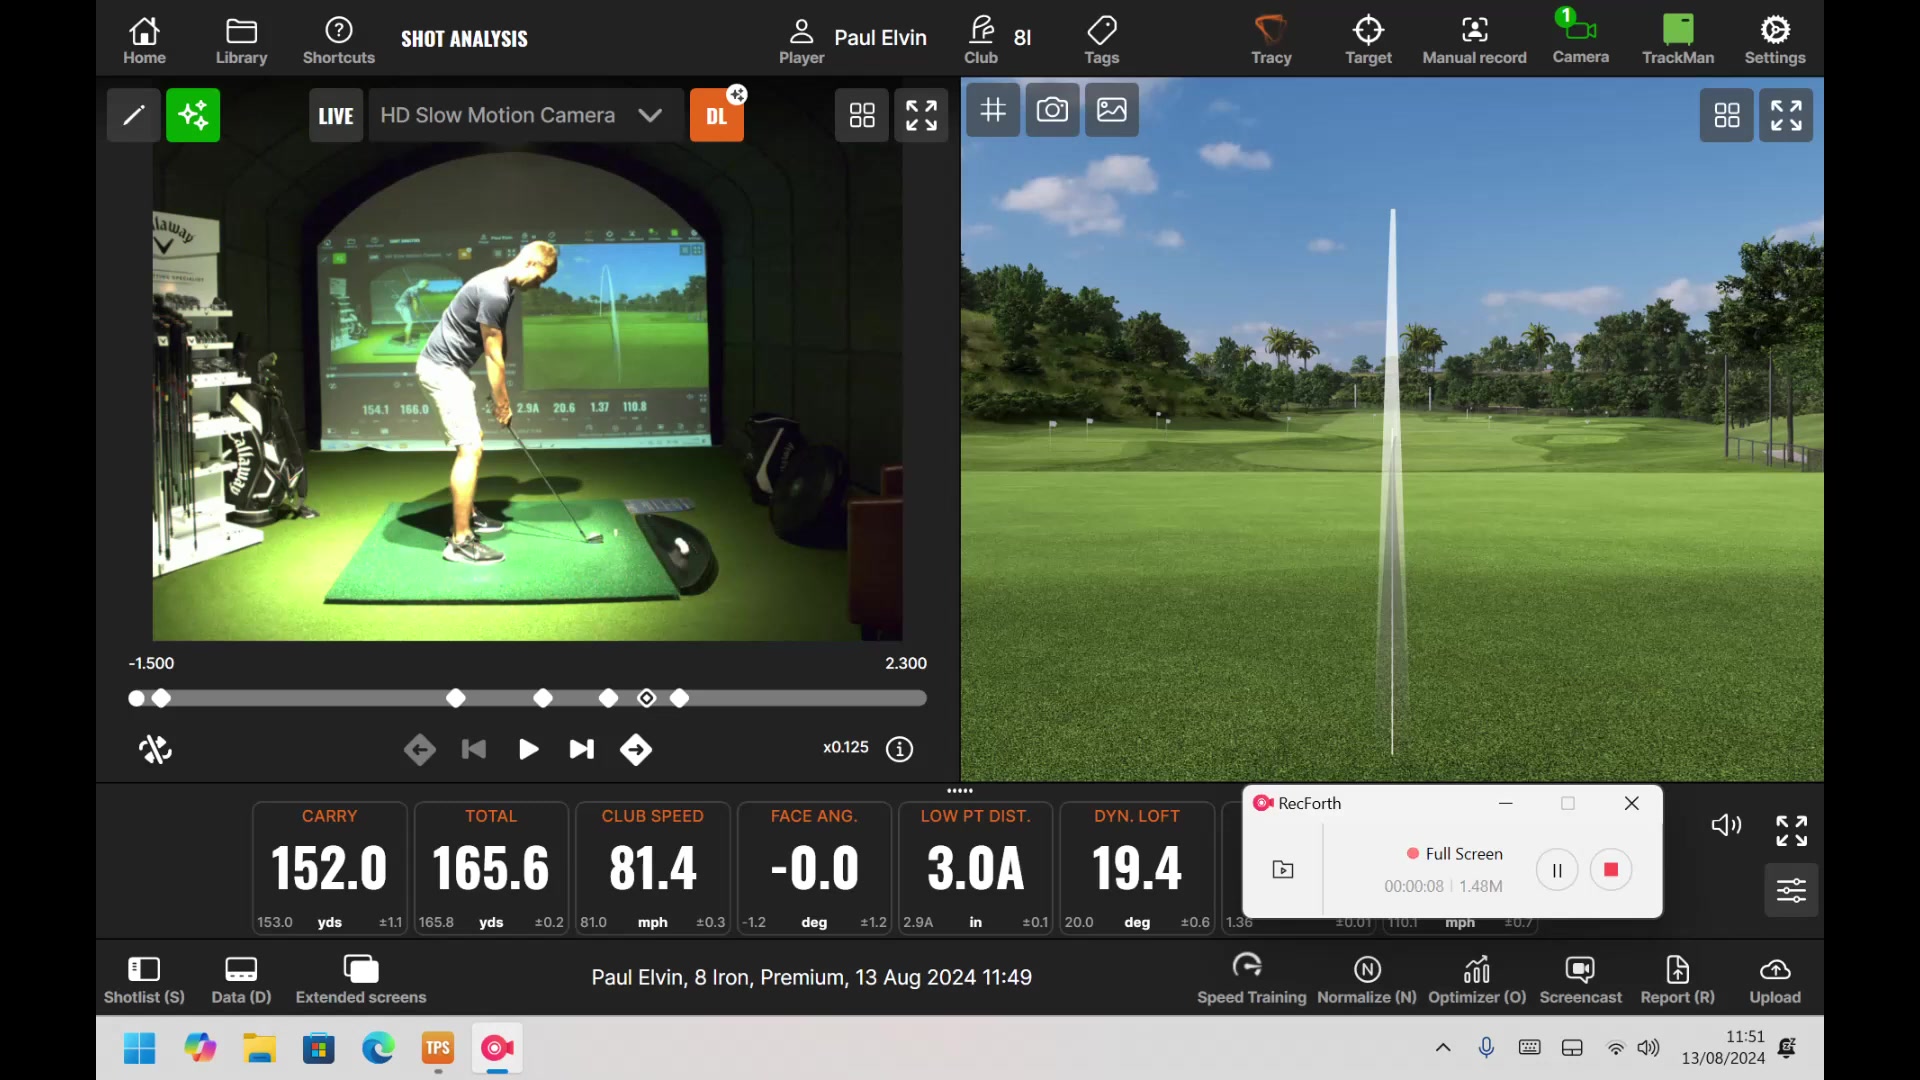Open the Screencast tool
The width and height of the screenshot is (1920, 1080).
tap(1580, 978)
